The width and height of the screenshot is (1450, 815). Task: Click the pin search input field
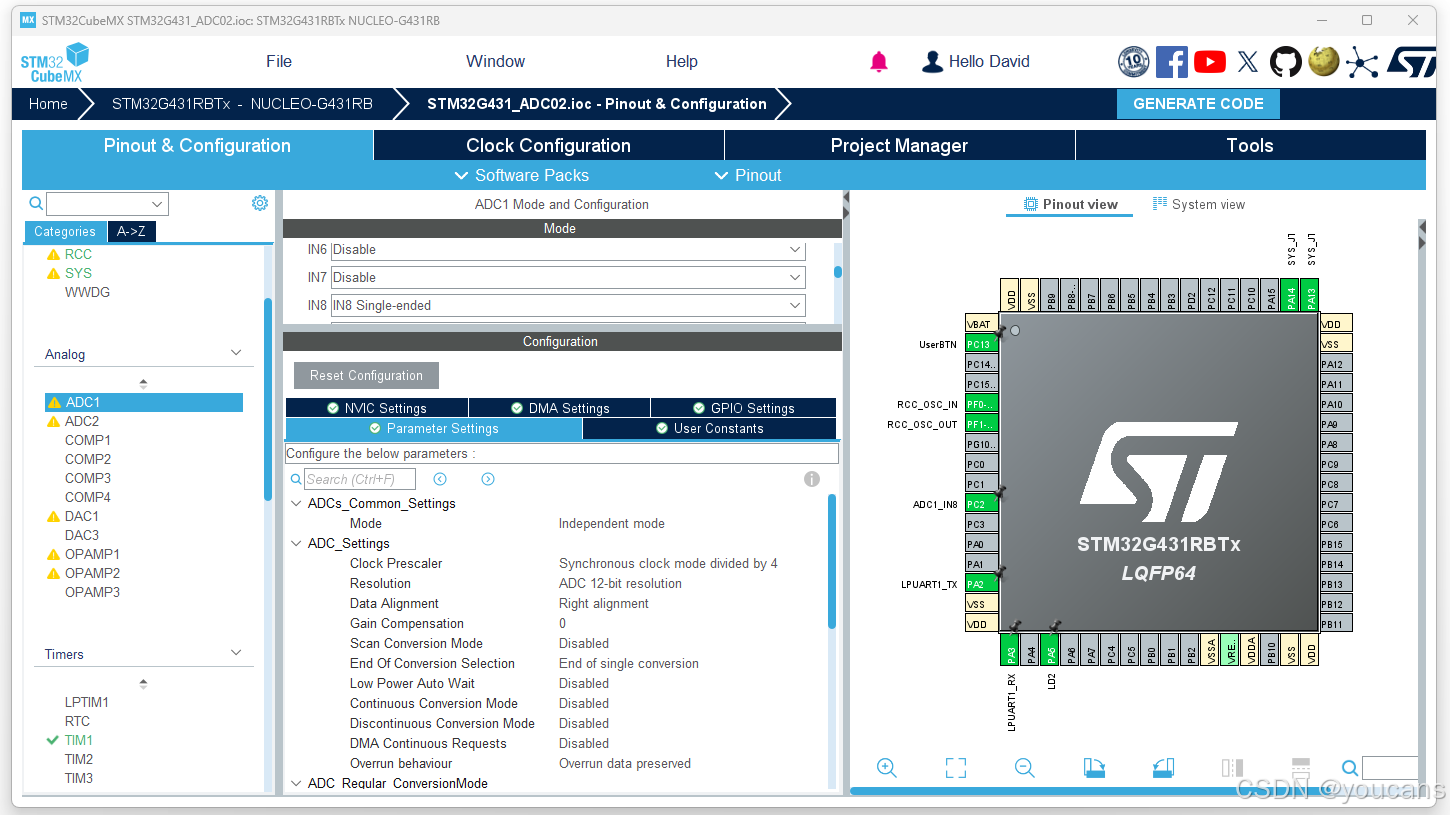point(1389,768)
